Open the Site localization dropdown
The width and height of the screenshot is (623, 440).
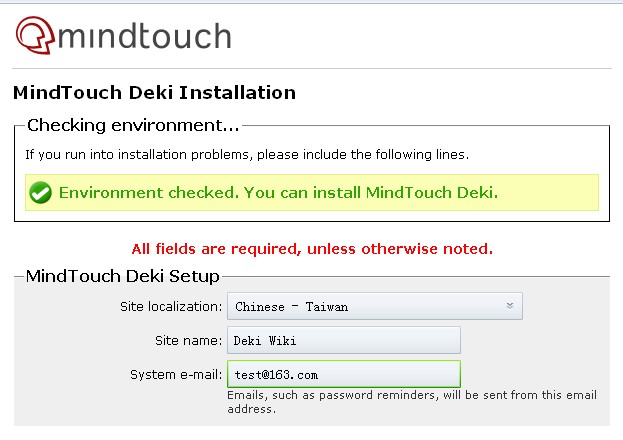point(375,306)
